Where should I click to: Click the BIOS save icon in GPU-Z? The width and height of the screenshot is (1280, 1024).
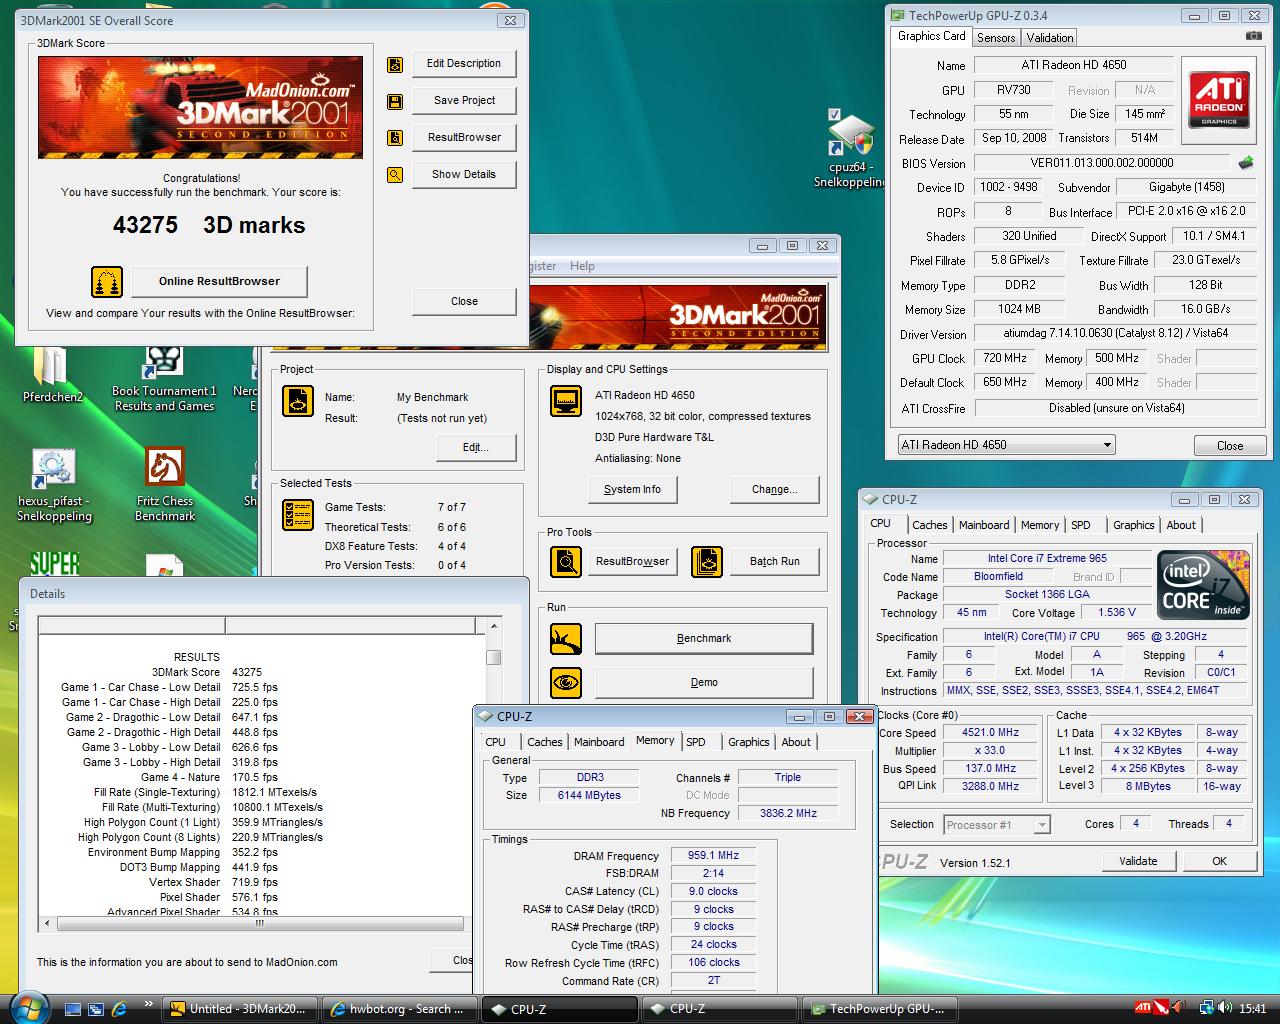tap(1246, 162)
